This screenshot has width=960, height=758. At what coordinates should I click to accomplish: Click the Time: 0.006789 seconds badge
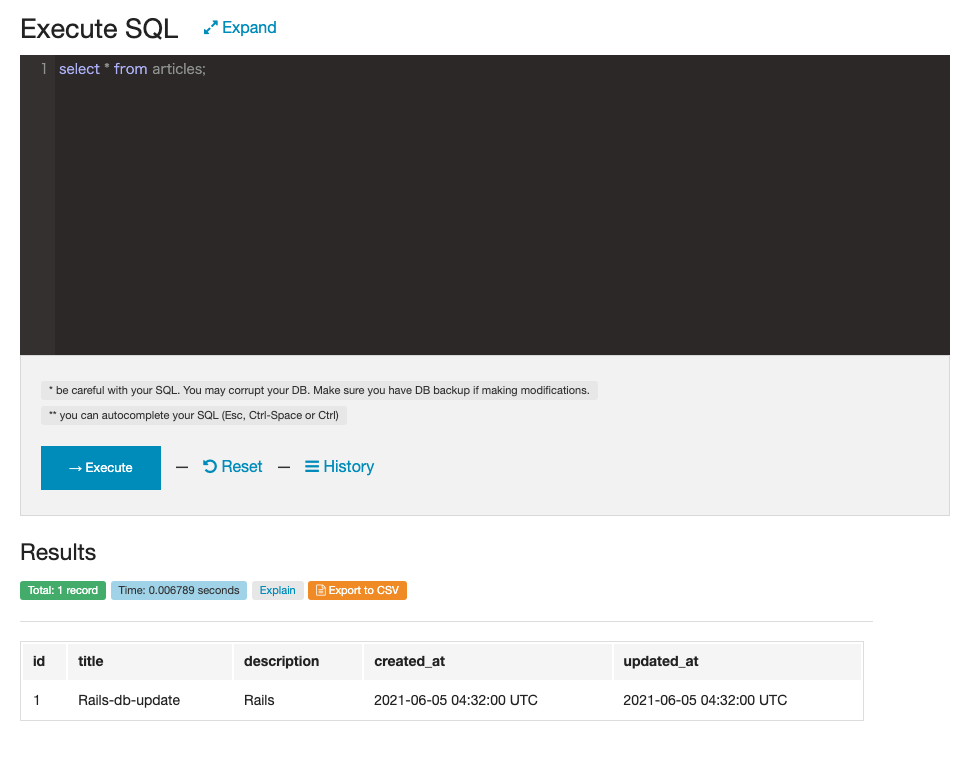pyautogui.click(x=179, y=591)
